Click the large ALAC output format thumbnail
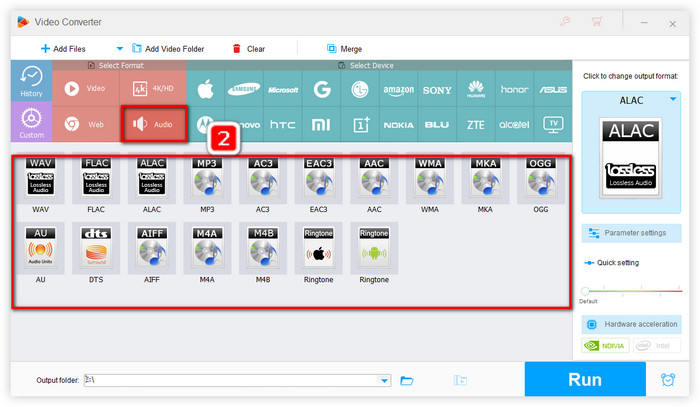 [x=631, y=158]
